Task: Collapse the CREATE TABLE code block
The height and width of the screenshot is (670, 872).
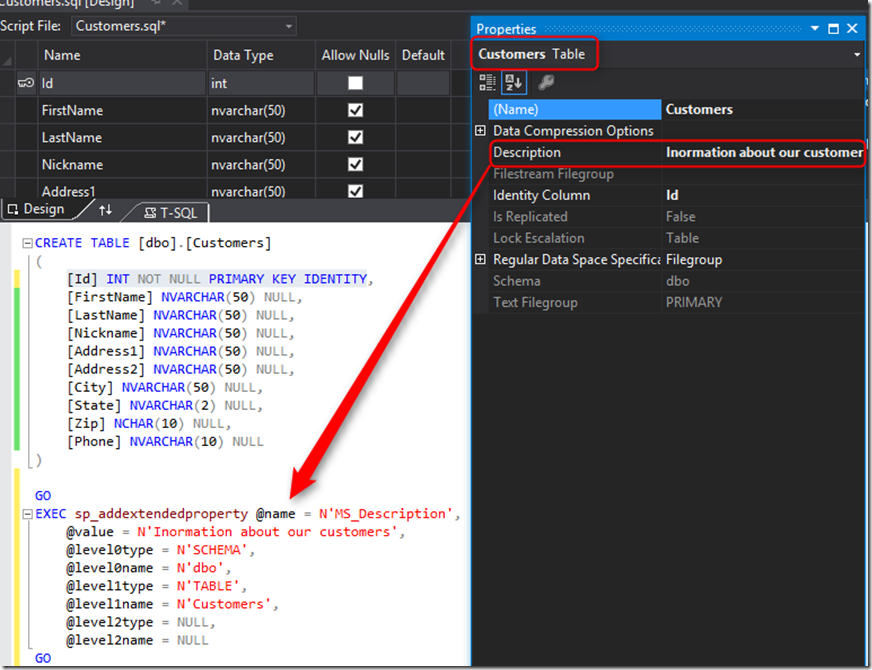Action: click(27, 243)
